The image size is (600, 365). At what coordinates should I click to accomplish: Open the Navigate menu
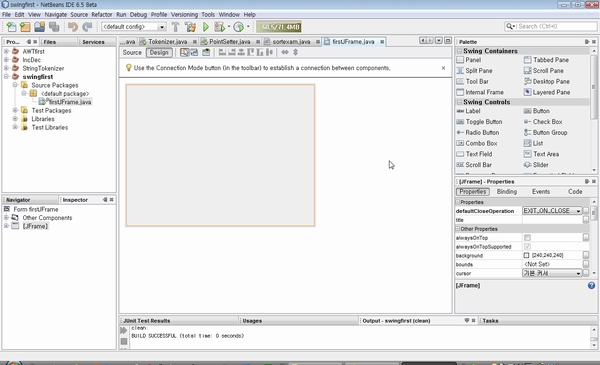coord(55,15)
